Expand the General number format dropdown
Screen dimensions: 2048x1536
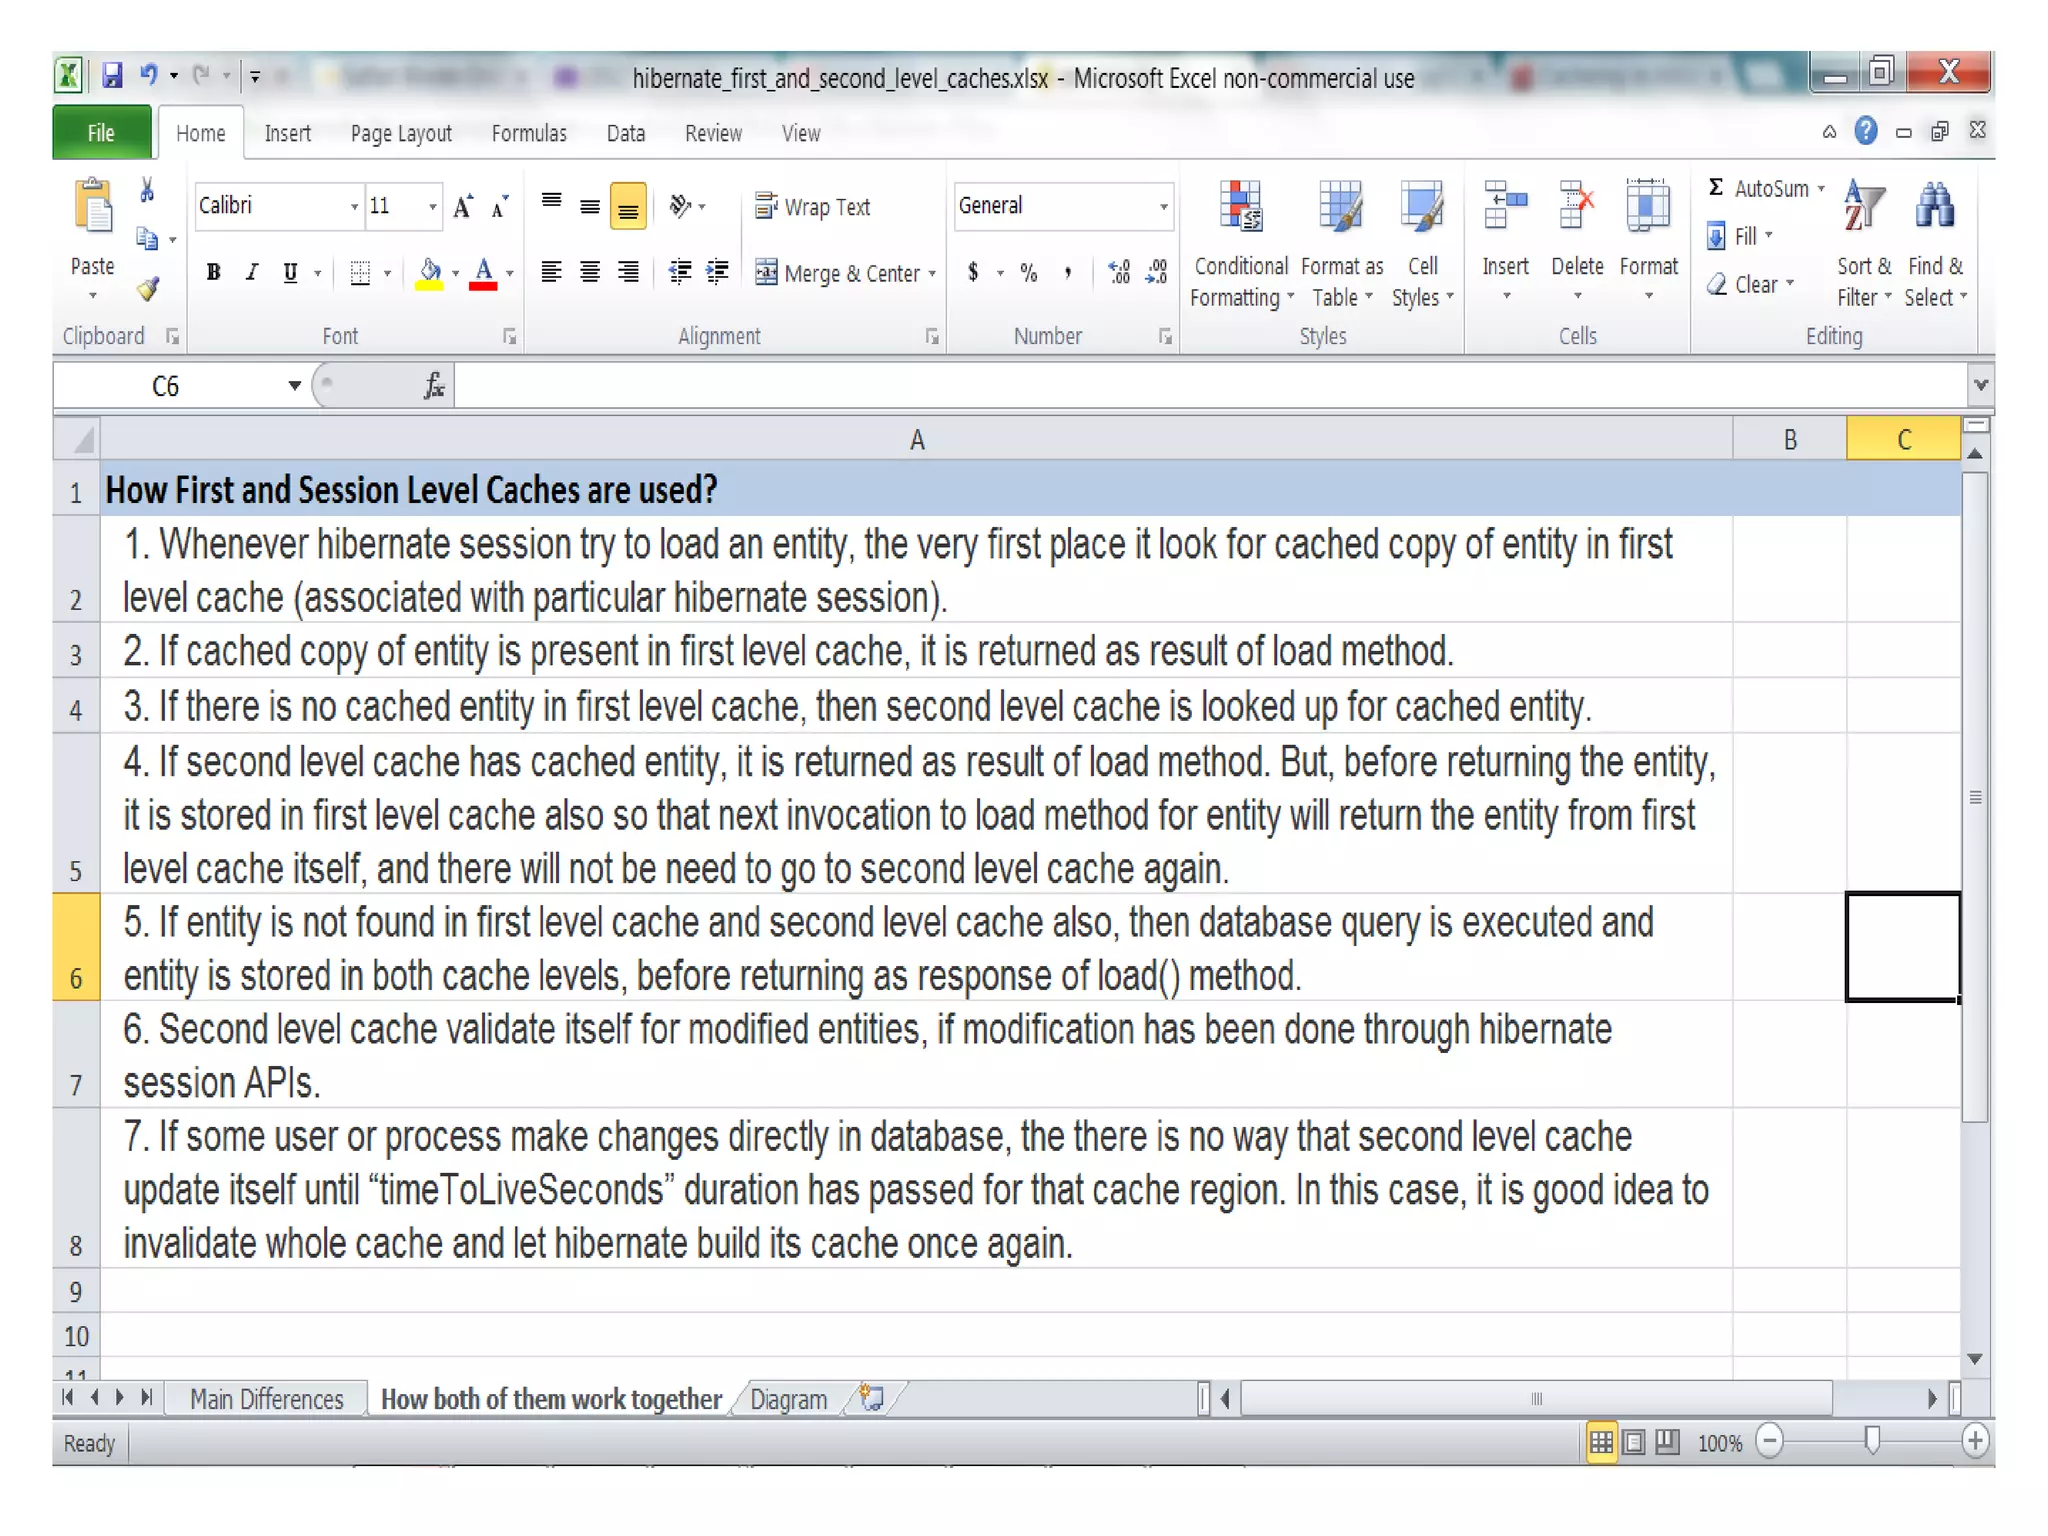click(x=1163, y=207)
